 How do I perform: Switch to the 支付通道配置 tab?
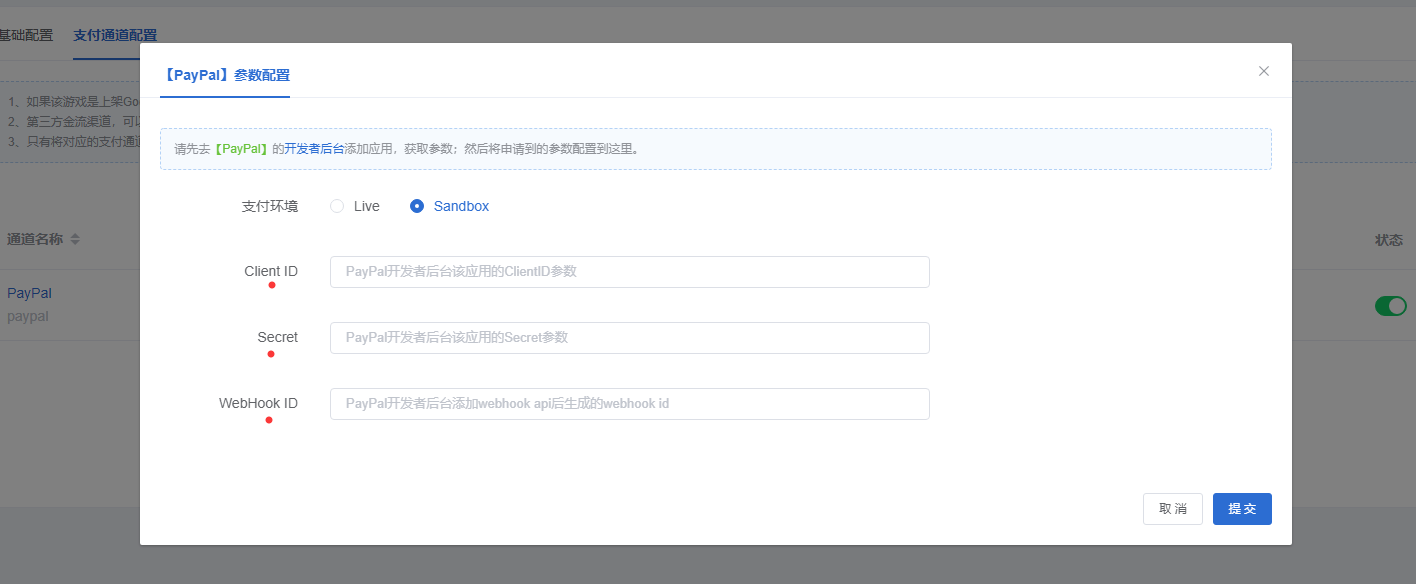click(x=114, y=35)
